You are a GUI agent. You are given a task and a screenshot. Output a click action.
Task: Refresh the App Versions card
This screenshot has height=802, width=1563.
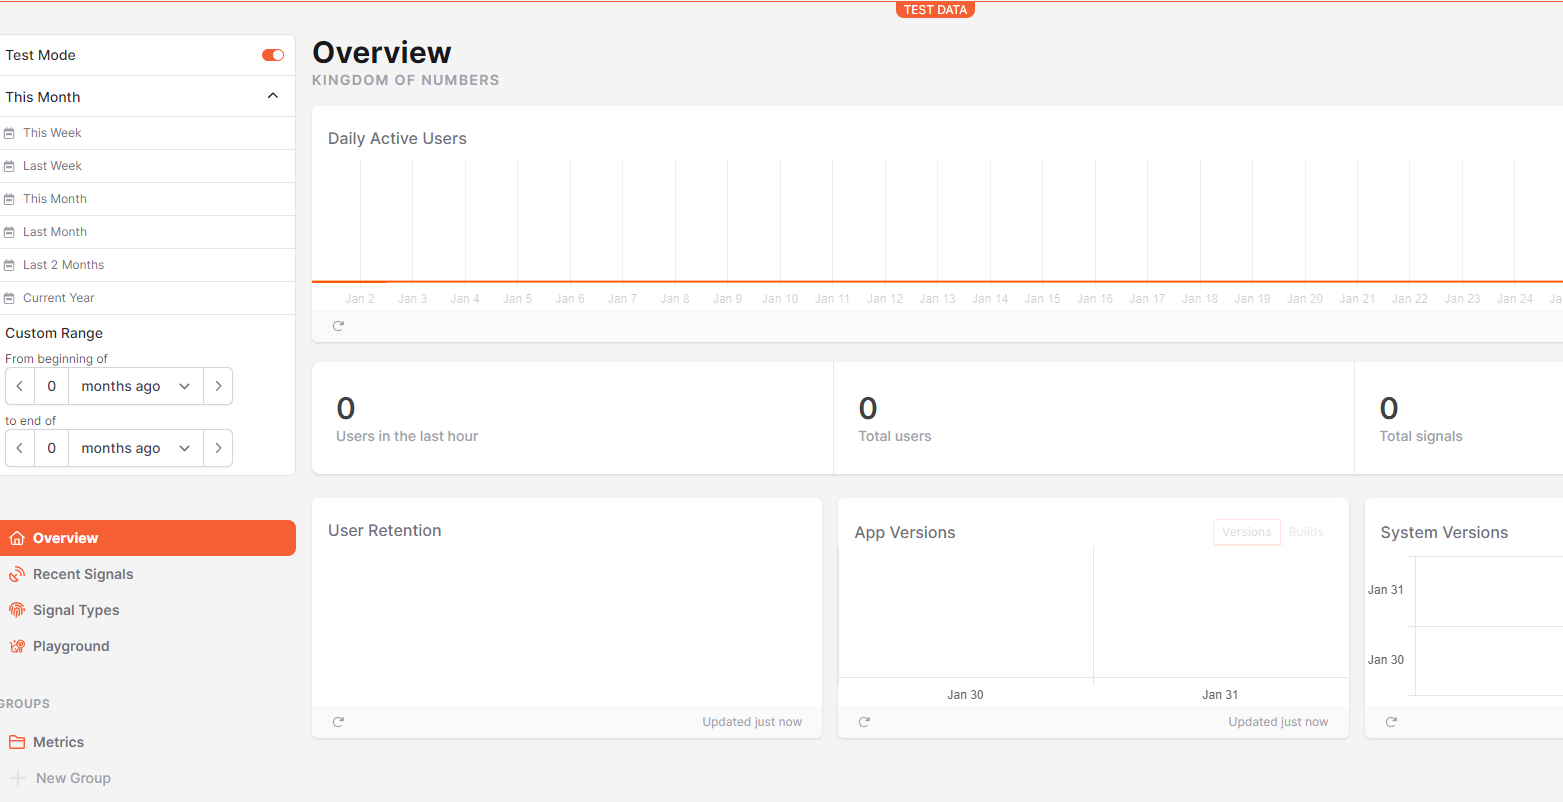coord(864,722)
